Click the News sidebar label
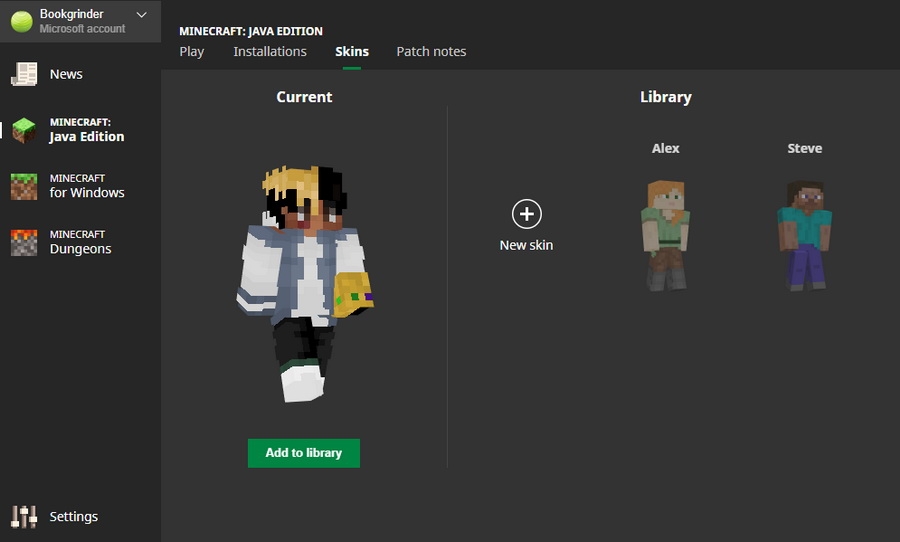Screen dimensions: 900x542 click(x=66, y=74)
